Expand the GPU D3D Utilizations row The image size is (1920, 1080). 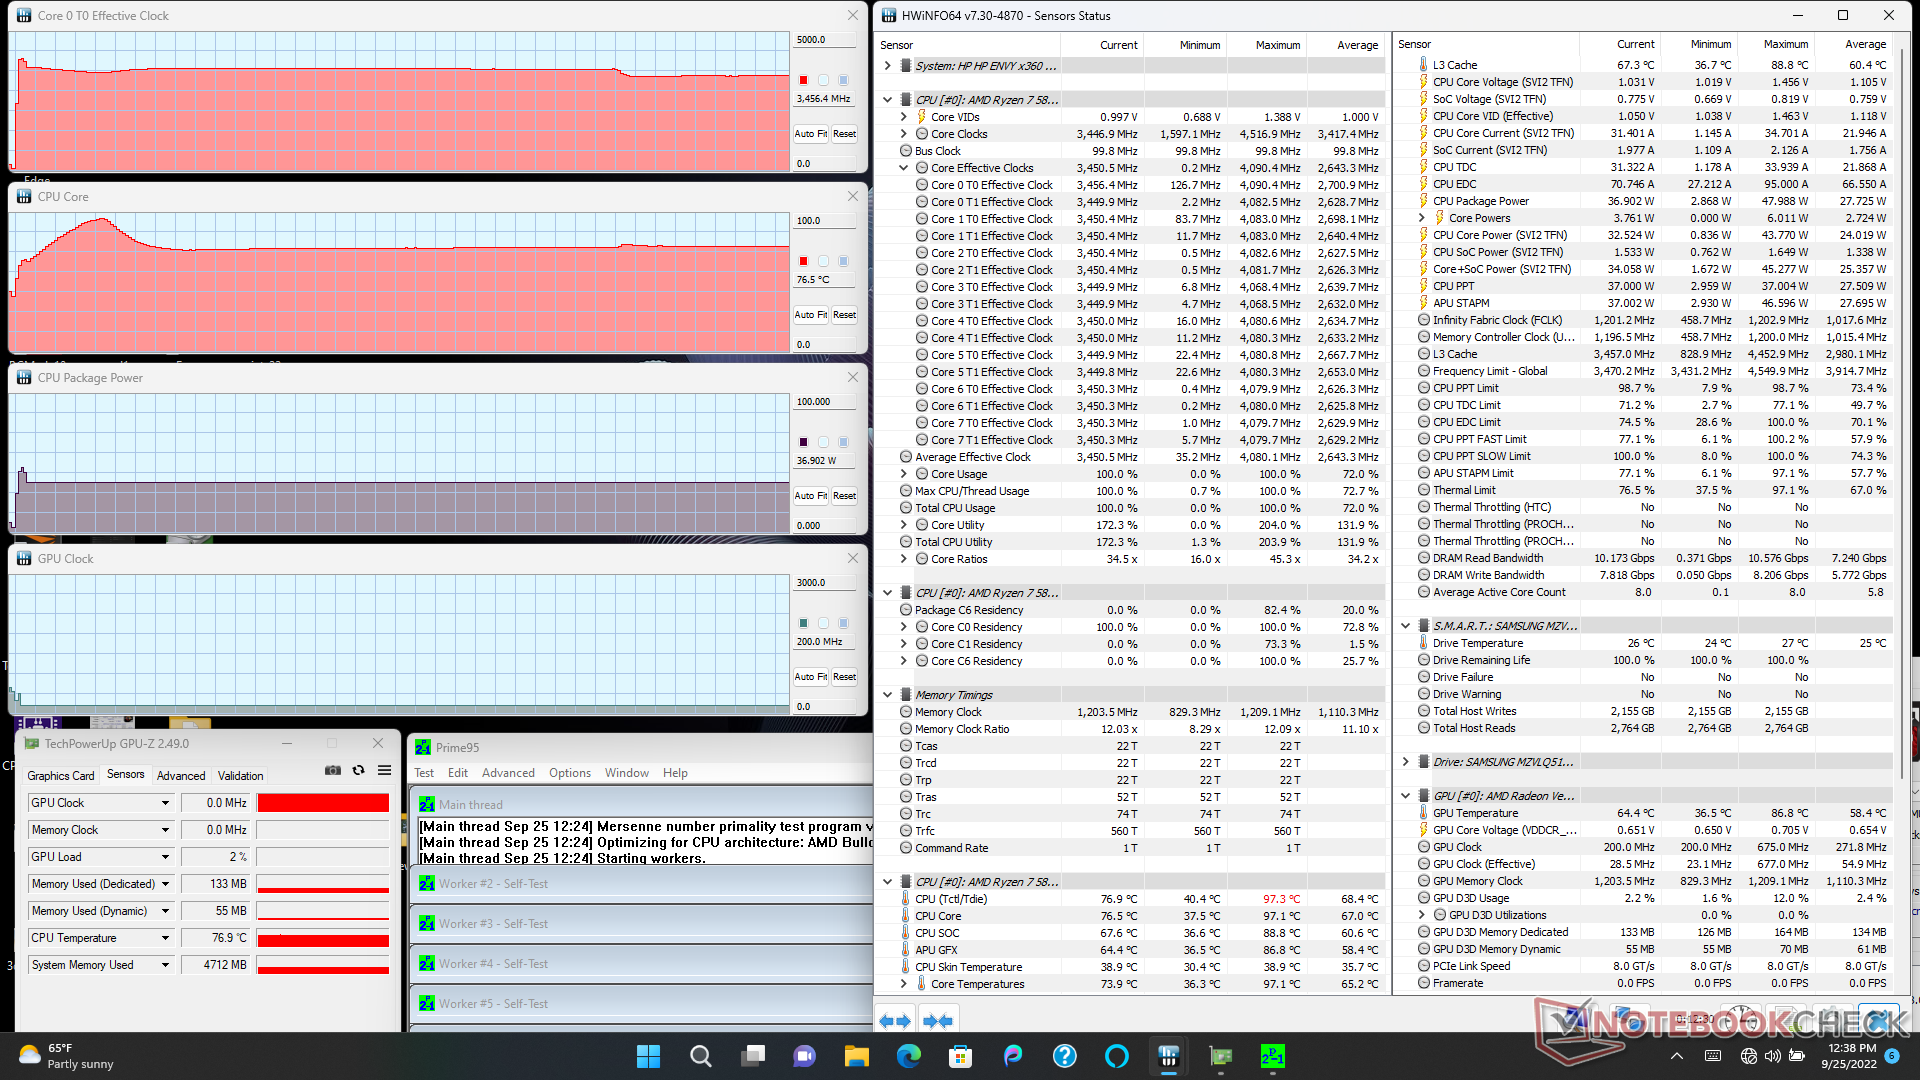[x=1422, y=915]
